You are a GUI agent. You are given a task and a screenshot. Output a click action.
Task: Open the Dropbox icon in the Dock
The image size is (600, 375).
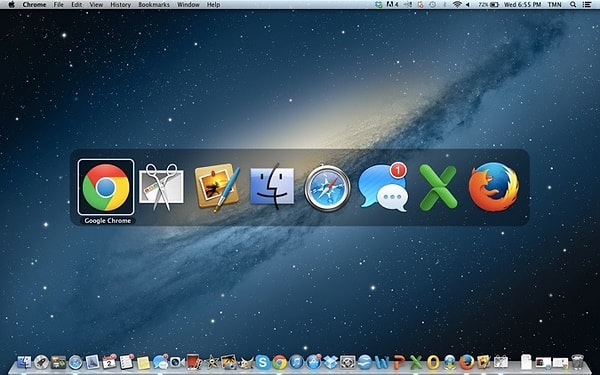[330, 362]
